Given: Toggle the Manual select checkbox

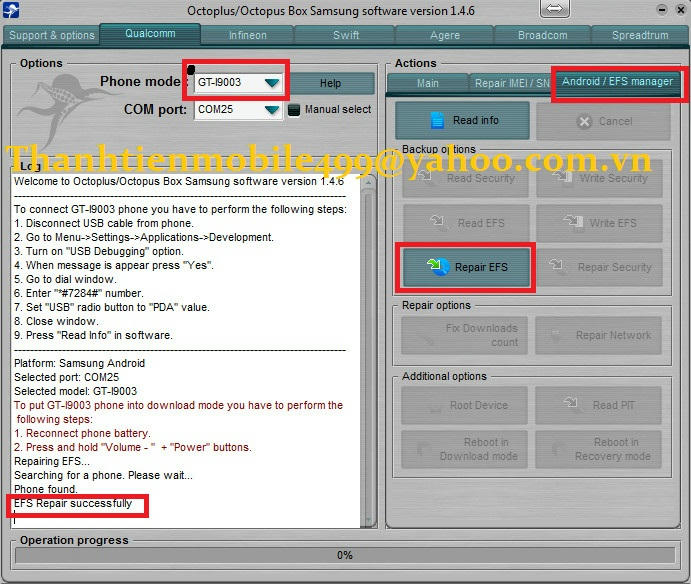Looking at the screenshot, I should (293, 110).
